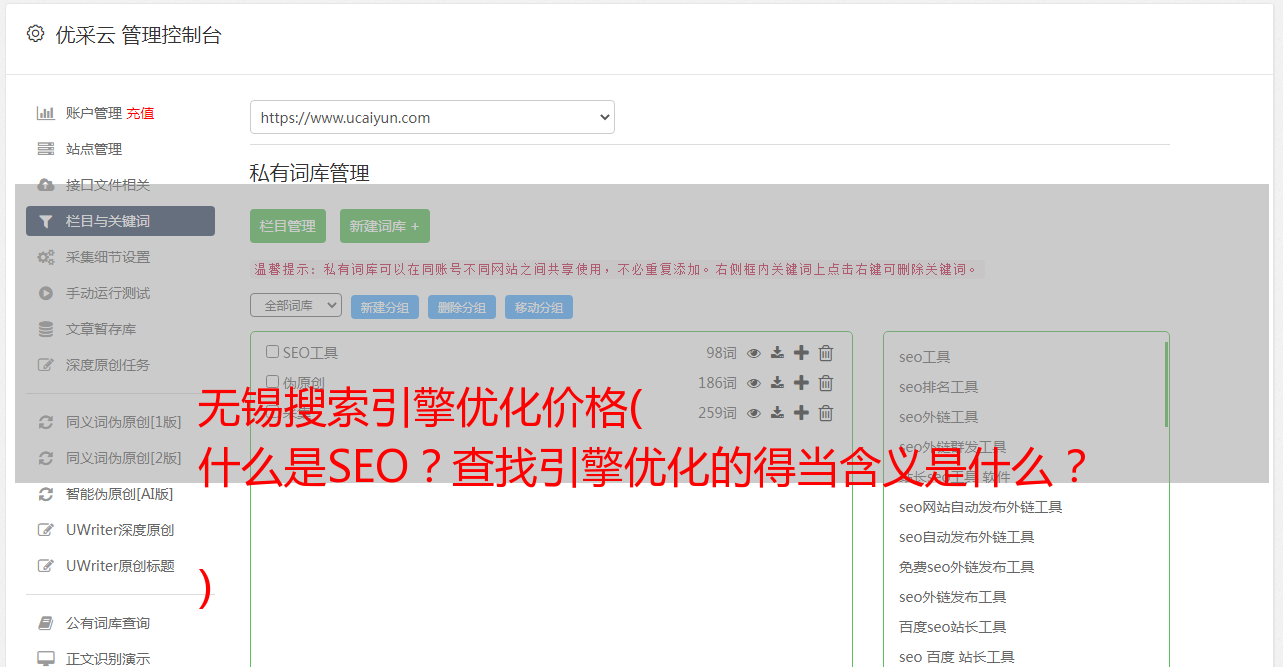Click the 186词 count
The height and width of the screenshot is (667, 1283).
(x=717, y=383)
